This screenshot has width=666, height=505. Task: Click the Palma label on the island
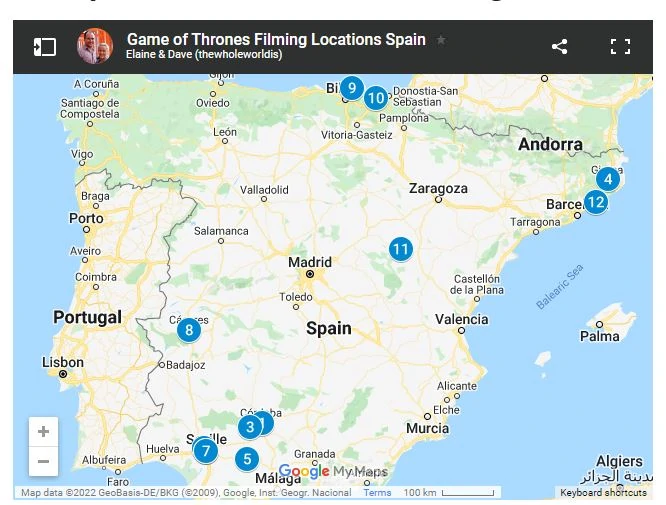pos(599,336)
